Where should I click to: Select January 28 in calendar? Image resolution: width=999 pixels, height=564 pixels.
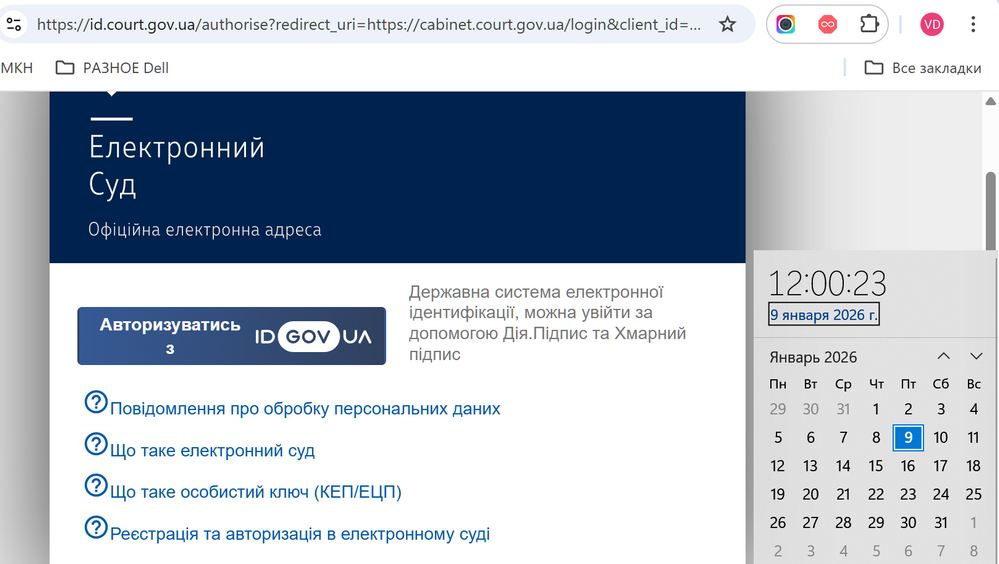point(843,523)
